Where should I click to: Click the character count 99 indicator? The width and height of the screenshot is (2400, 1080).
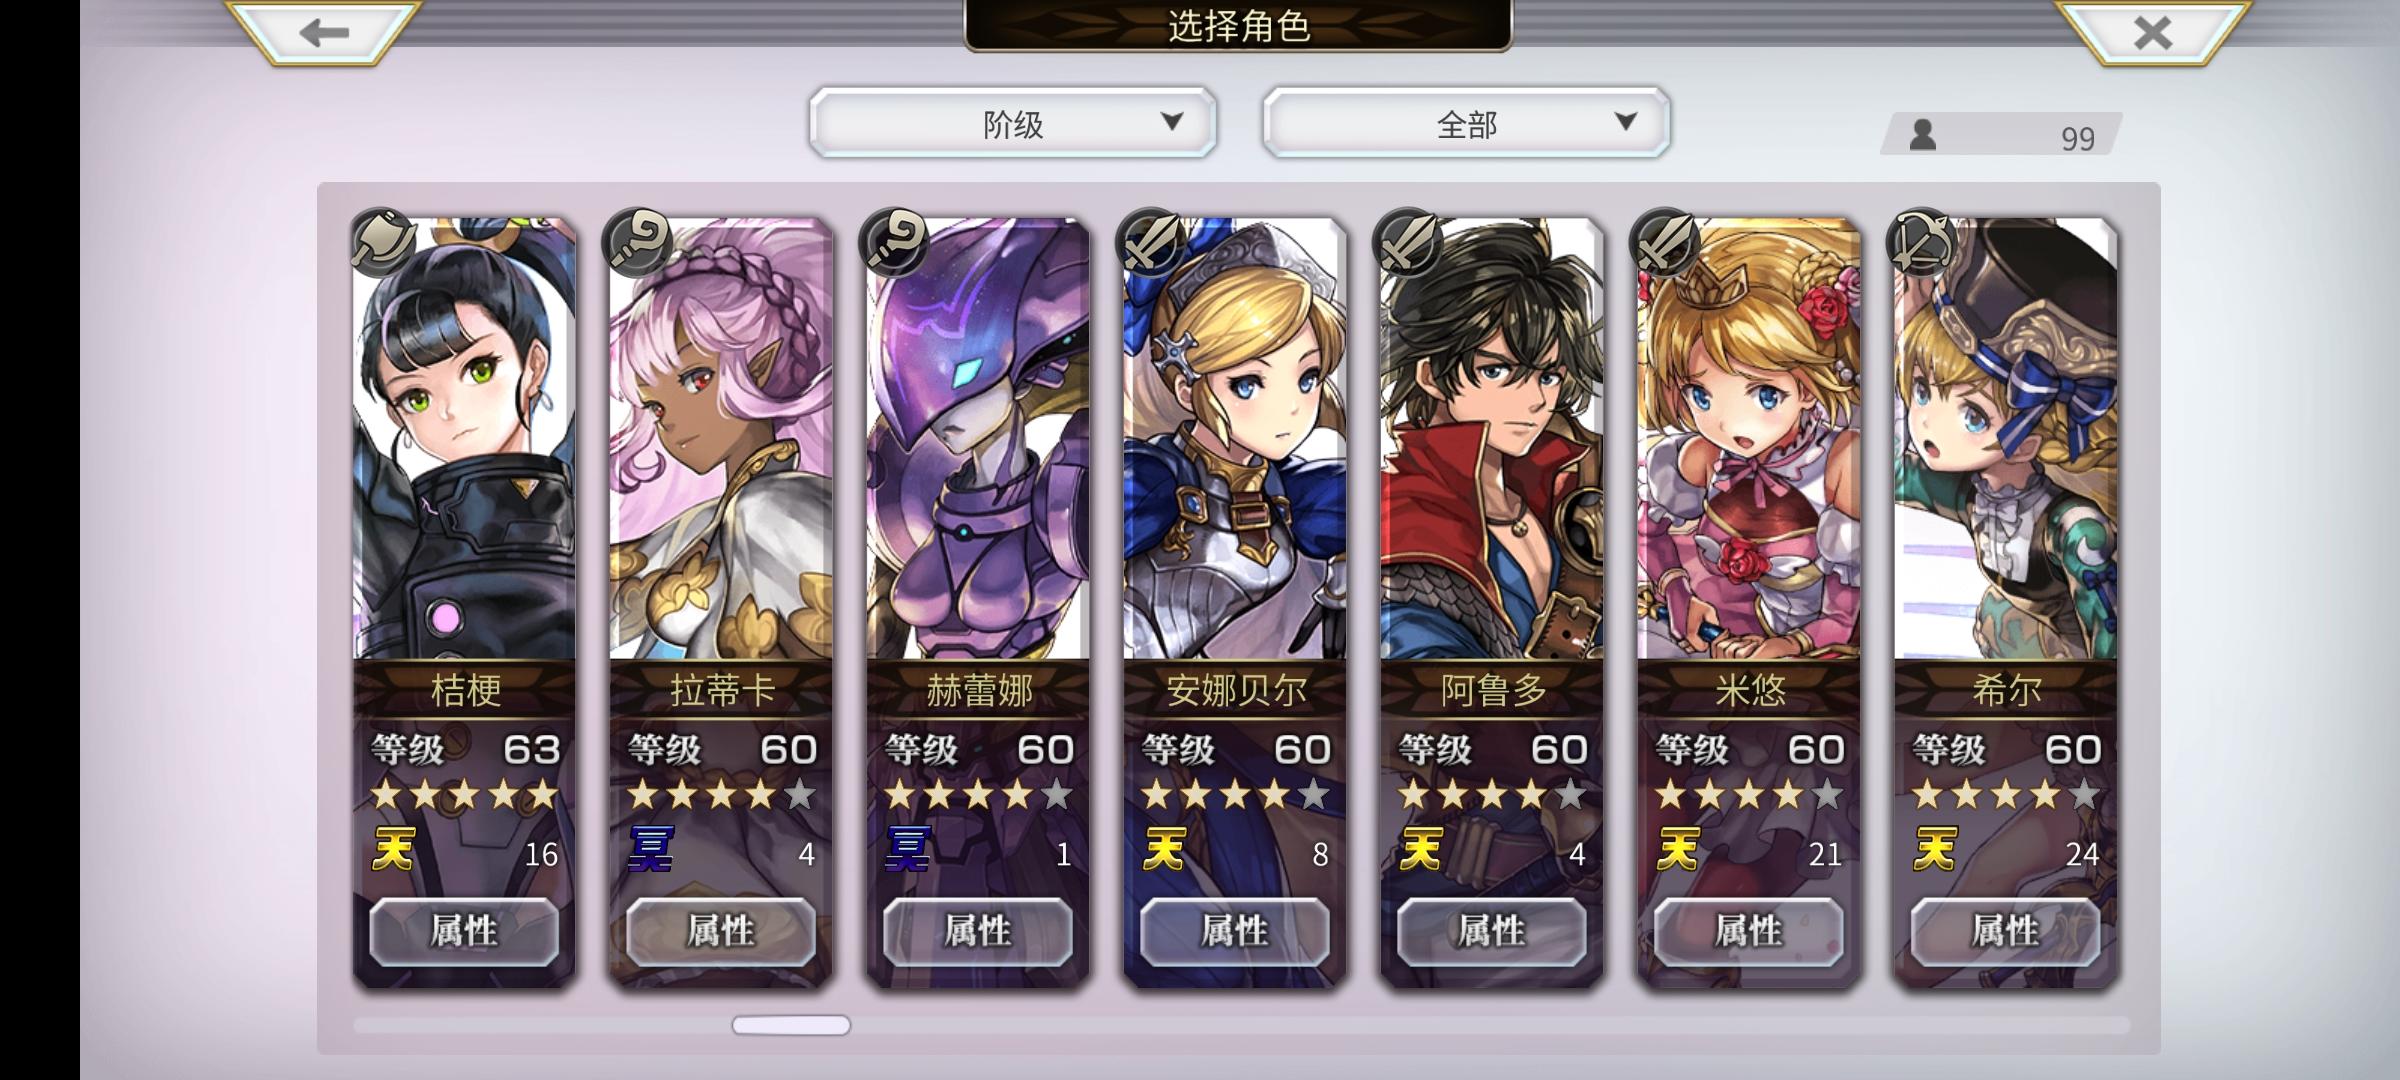[x=2002, y=135]
